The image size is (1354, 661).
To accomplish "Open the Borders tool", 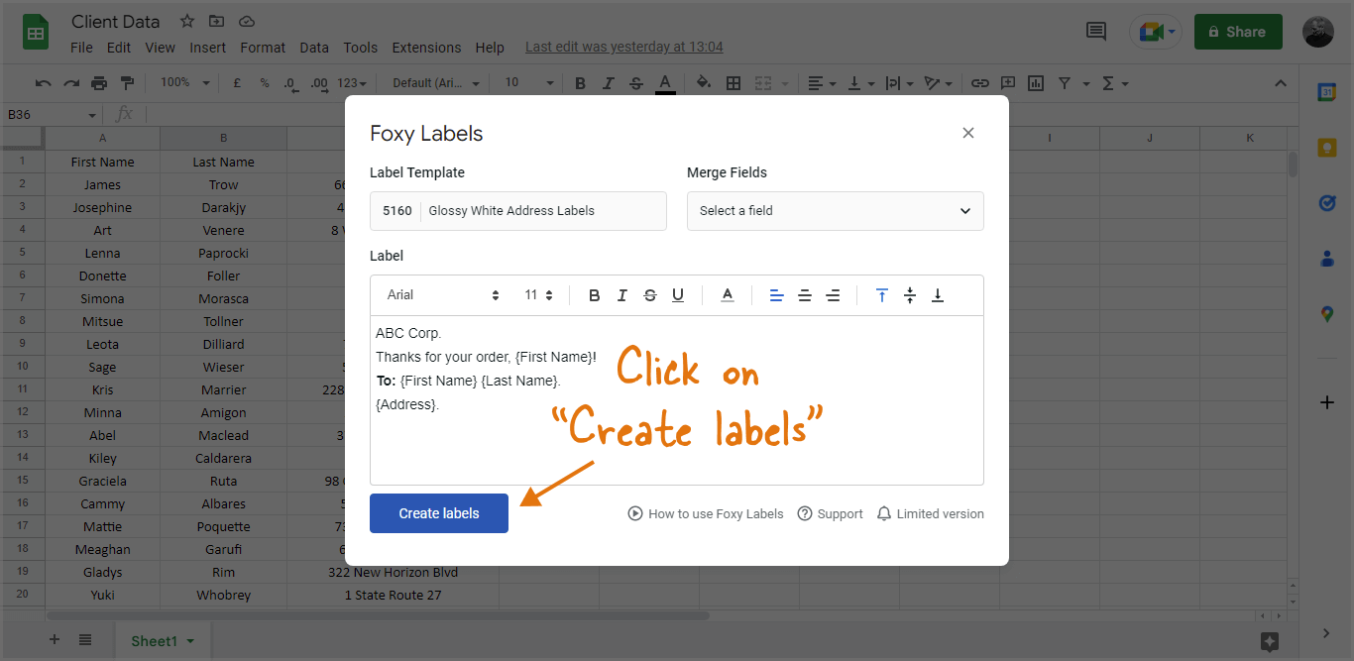I will [x=733, y=83].
